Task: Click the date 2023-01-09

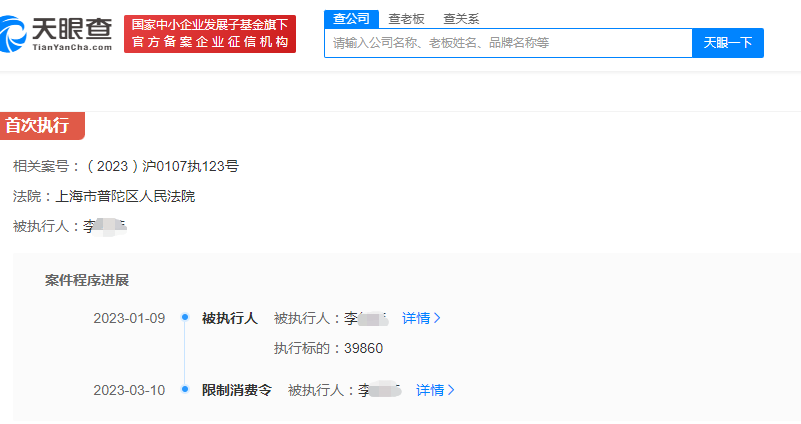Action: [129, 318]
